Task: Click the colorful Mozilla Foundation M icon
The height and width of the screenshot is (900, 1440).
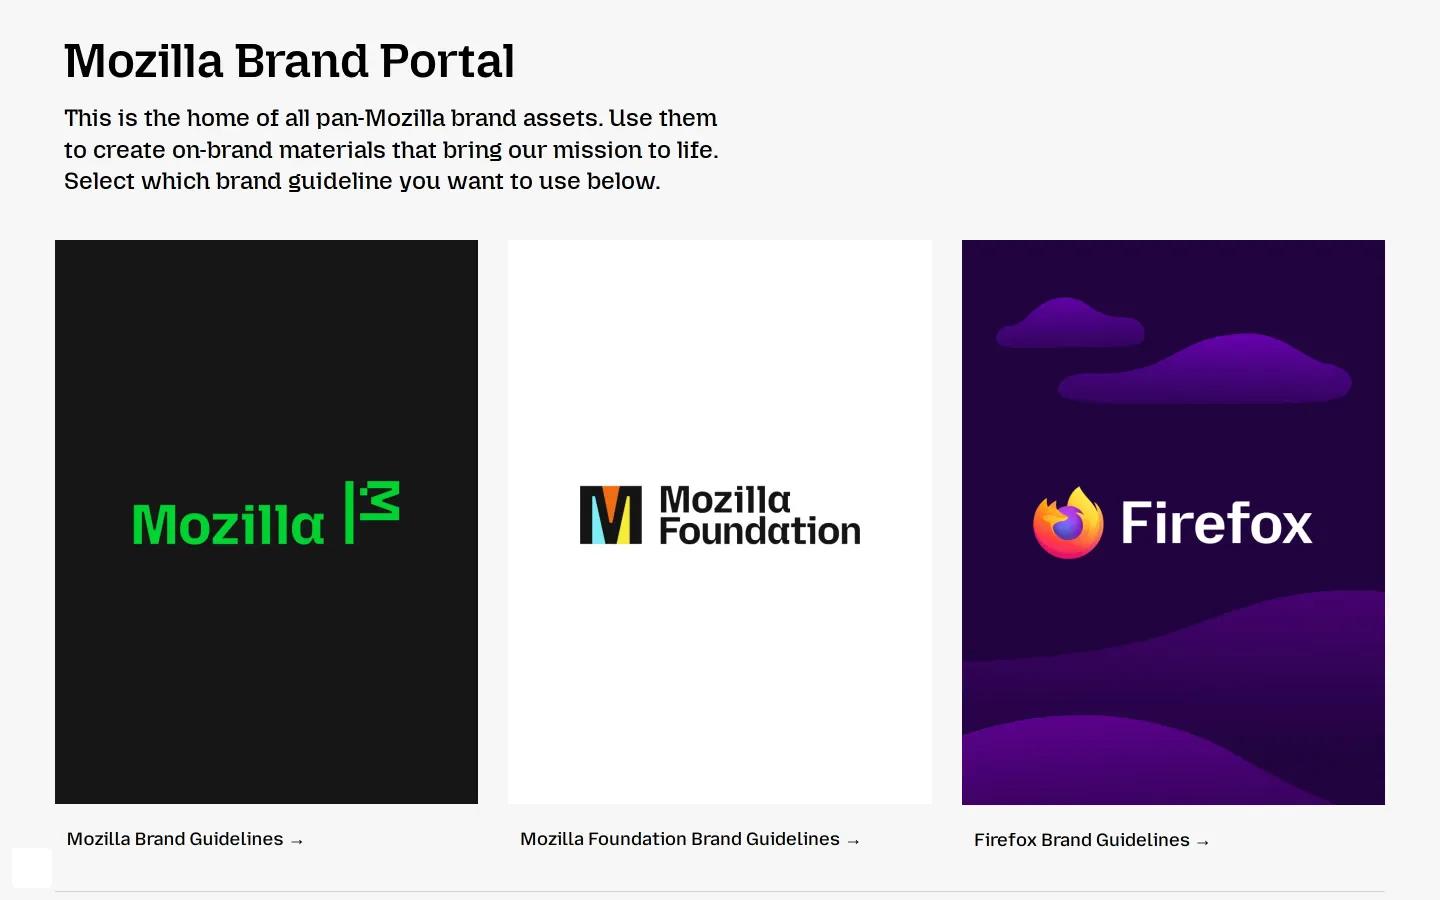Action: coord(611,515)
